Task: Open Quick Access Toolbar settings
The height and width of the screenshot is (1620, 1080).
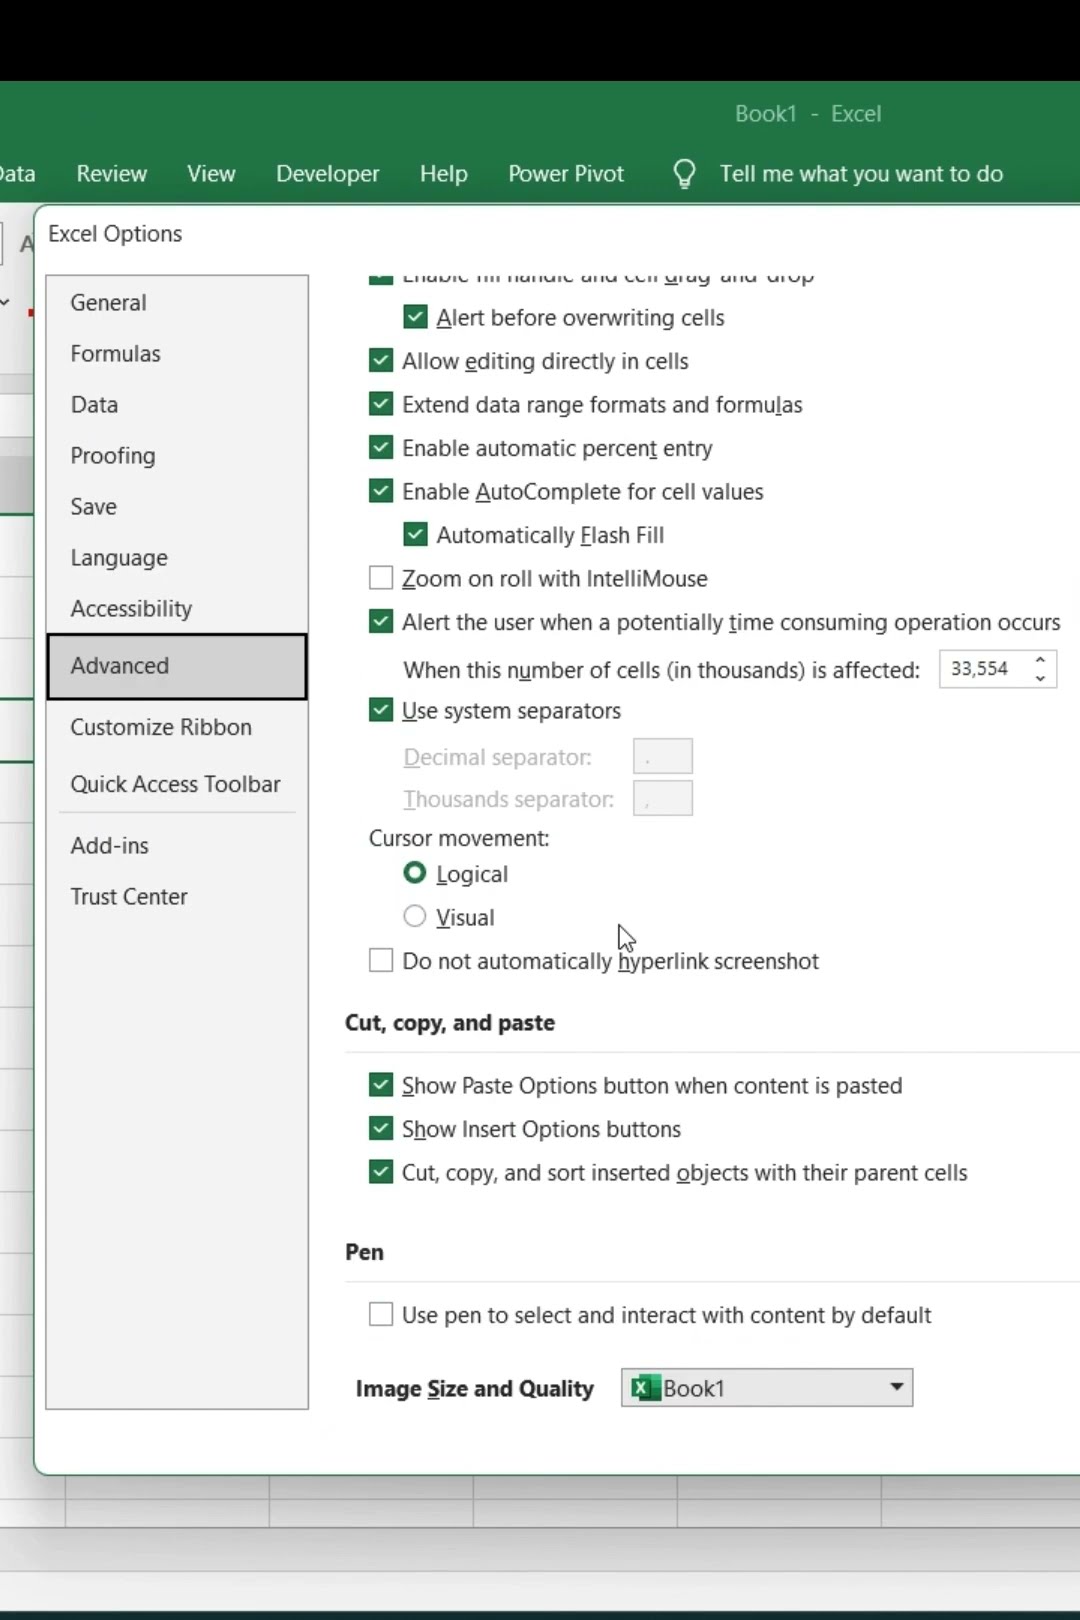Action: [x=175, y=784]
